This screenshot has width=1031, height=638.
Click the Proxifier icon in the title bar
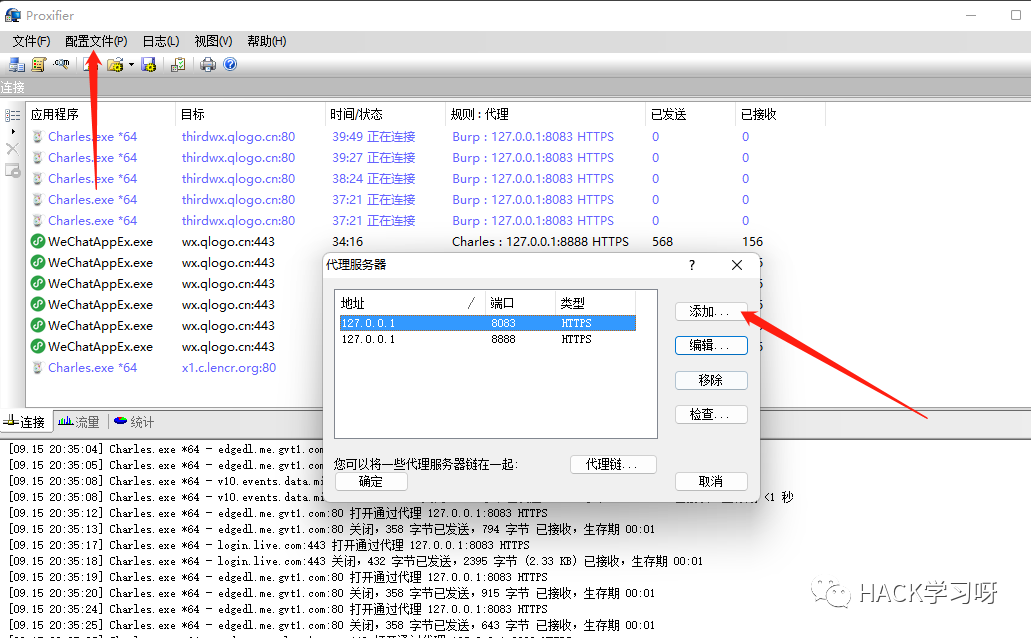(x=12, y=14)
